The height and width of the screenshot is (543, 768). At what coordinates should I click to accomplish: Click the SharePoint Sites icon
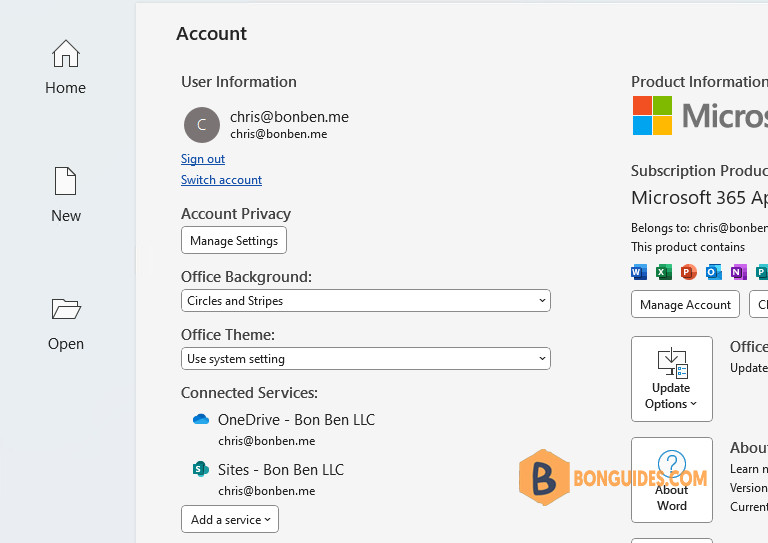click(201, 469)
